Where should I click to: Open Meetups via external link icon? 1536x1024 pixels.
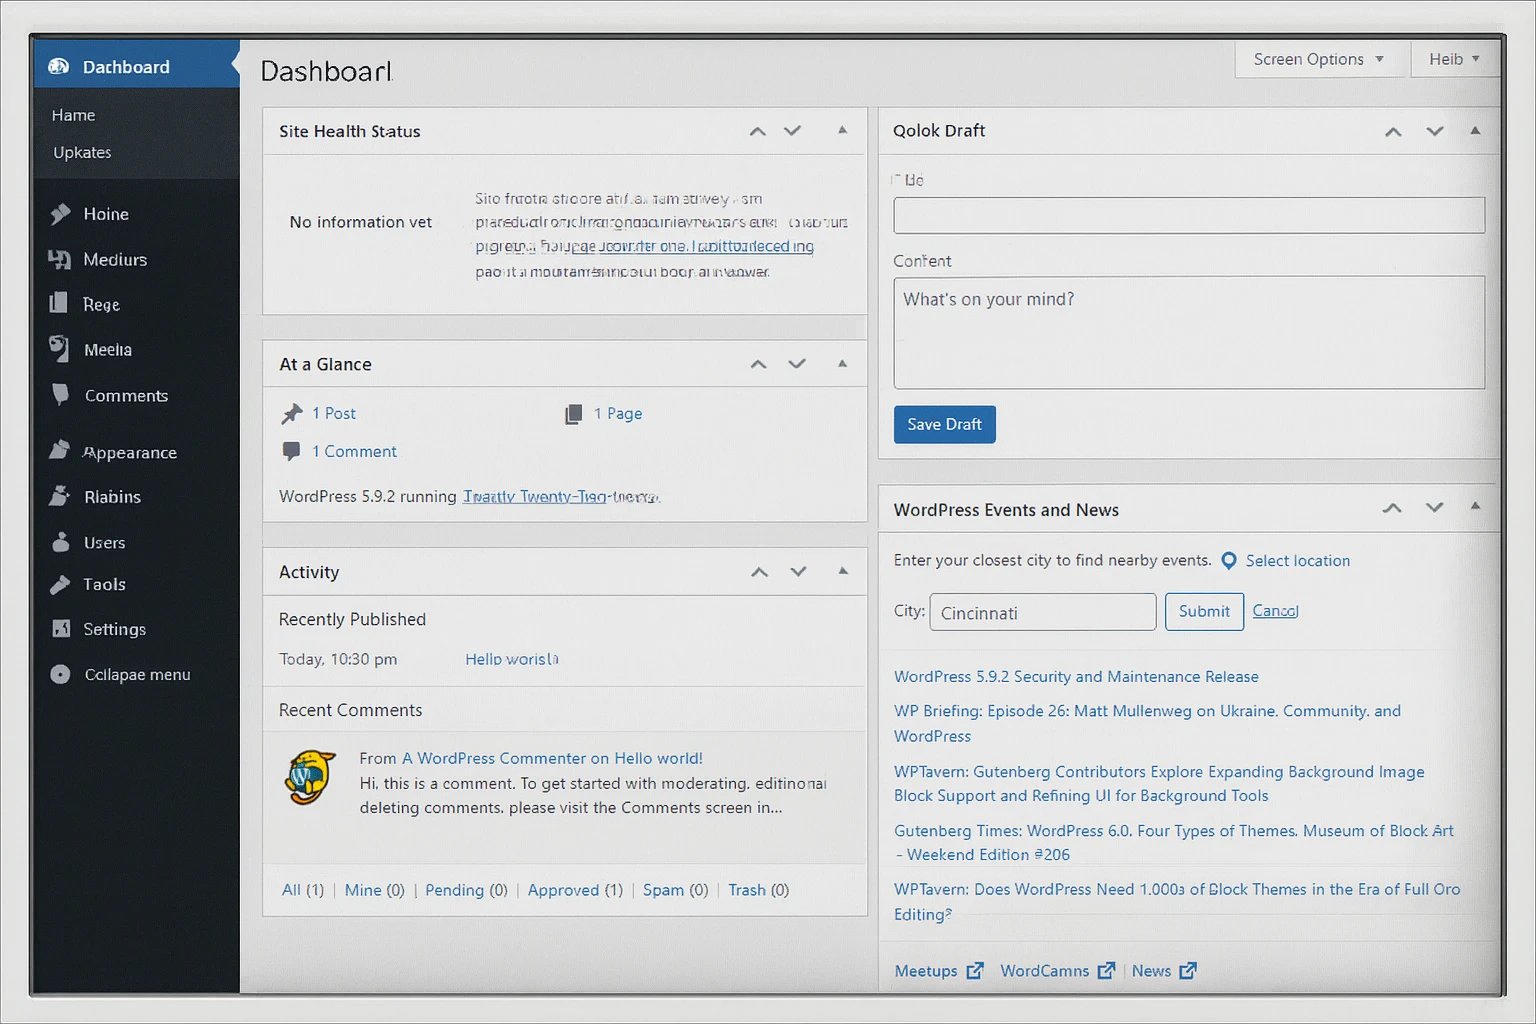click(974, 970)
